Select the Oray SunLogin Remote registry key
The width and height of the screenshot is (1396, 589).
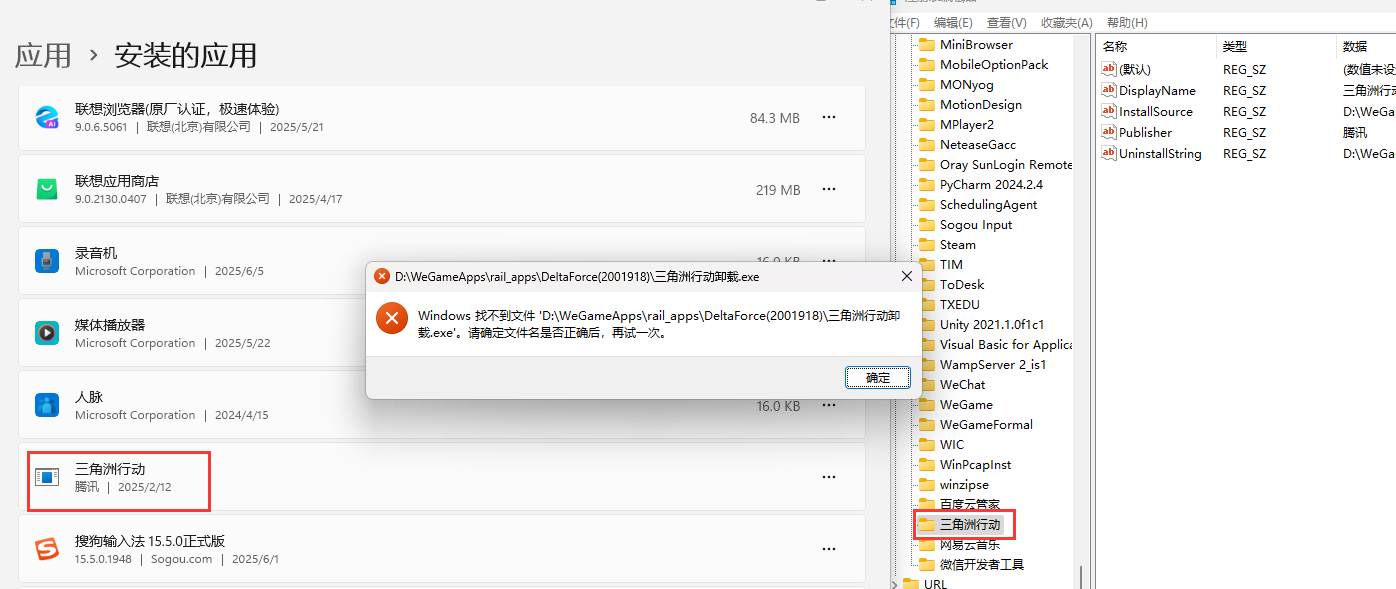[x=1005, y=164]
